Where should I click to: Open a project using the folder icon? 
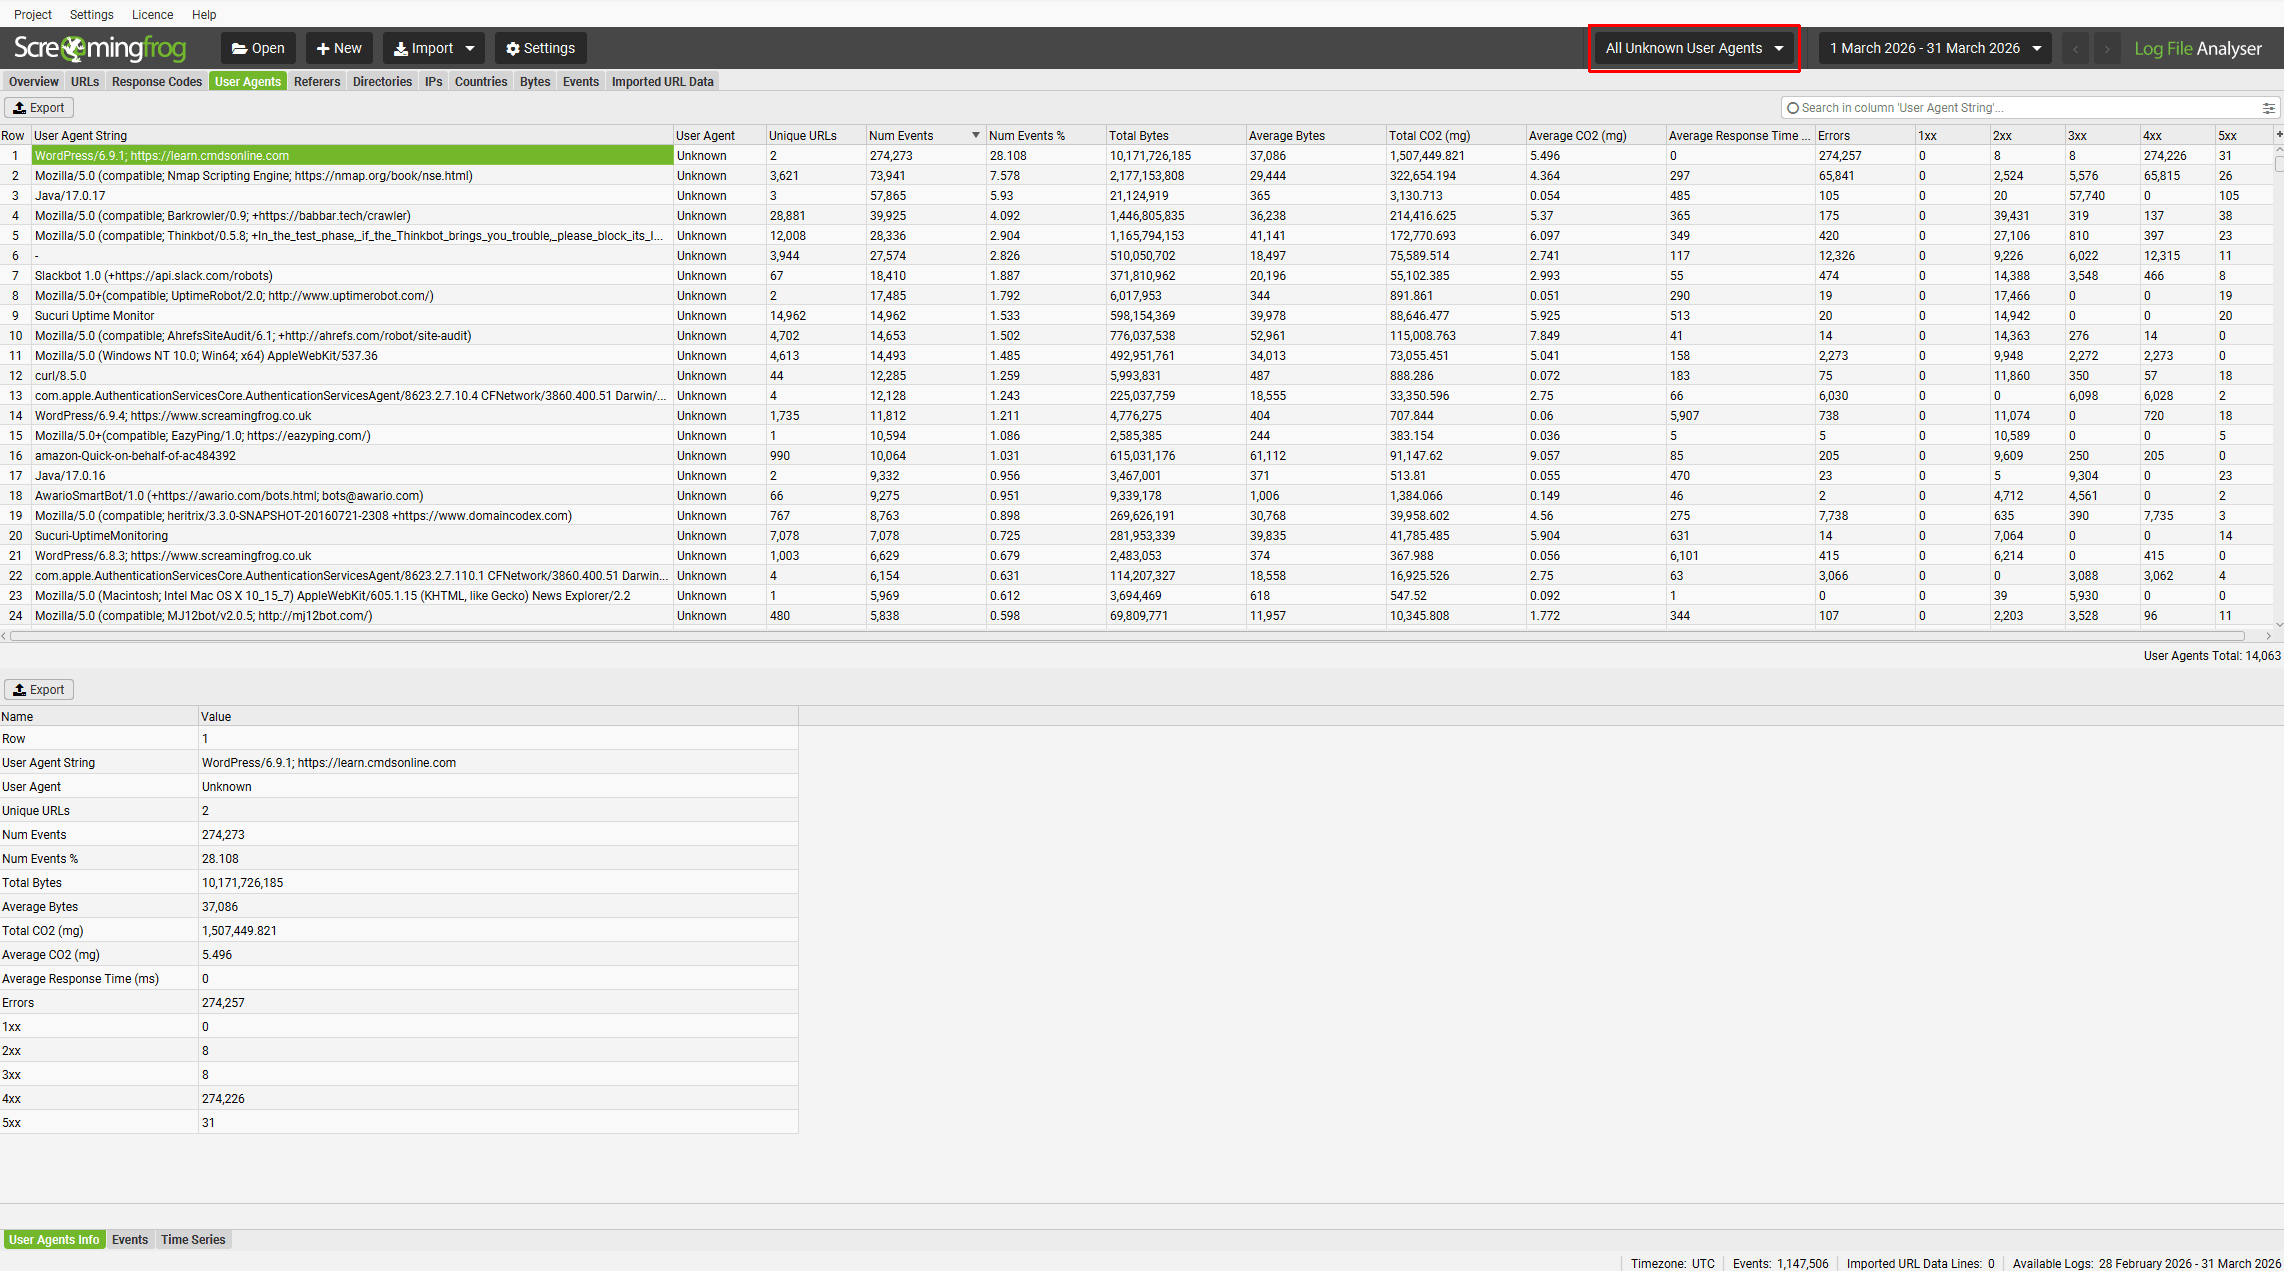[x=239, y=47]
